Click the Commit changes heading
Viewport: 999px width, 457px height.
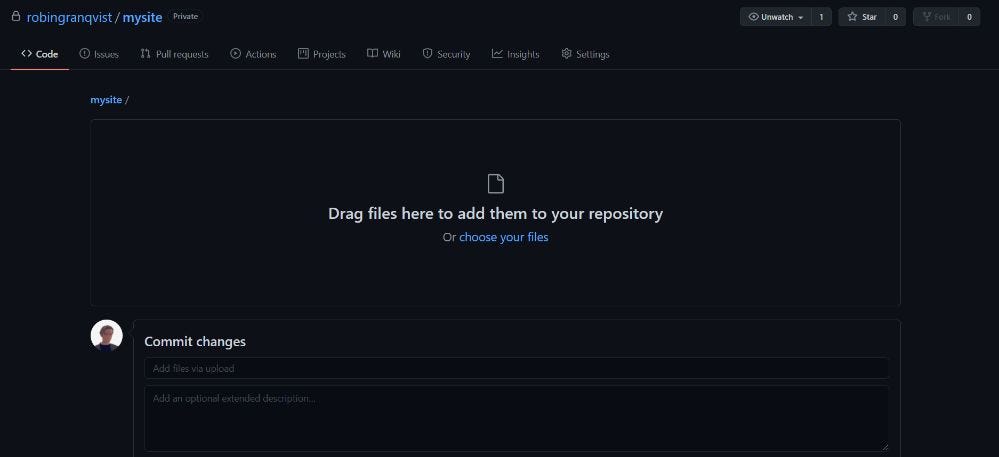click(x=195, y=342)
